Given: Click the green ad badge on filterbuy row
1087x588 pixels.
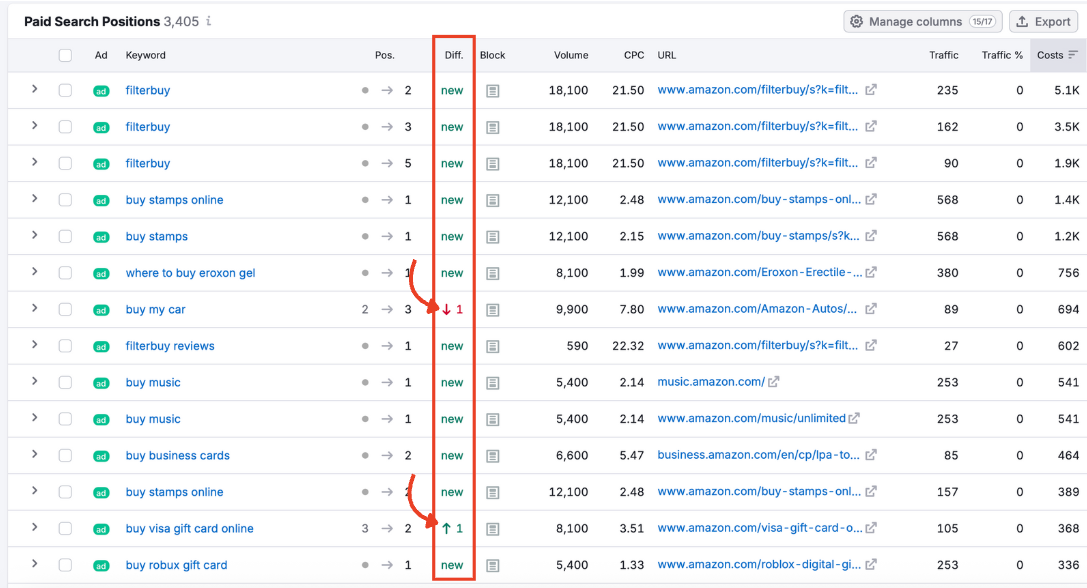Looking at the screenshot, I should (x=100, y=90).
